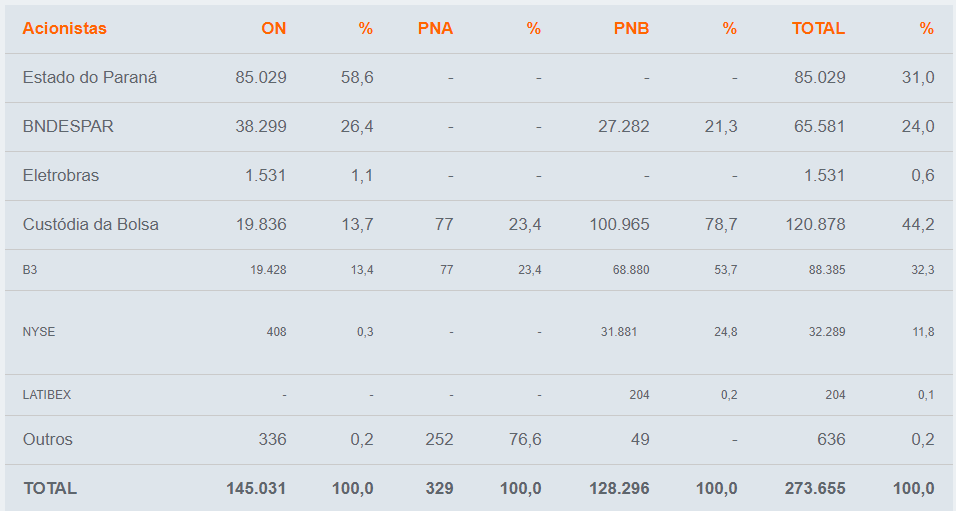
Task: Click the BNDESPAR shareholder name
Action: (68, 126)
